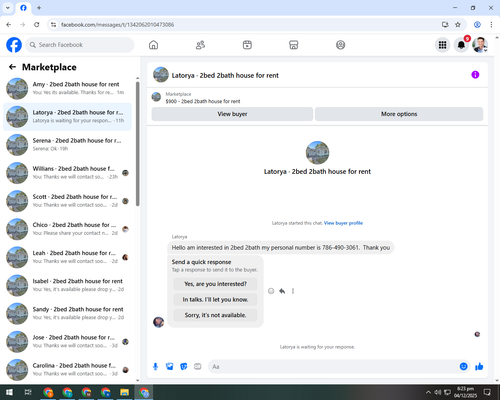Click the install app icon in address bar

point(445,25)
